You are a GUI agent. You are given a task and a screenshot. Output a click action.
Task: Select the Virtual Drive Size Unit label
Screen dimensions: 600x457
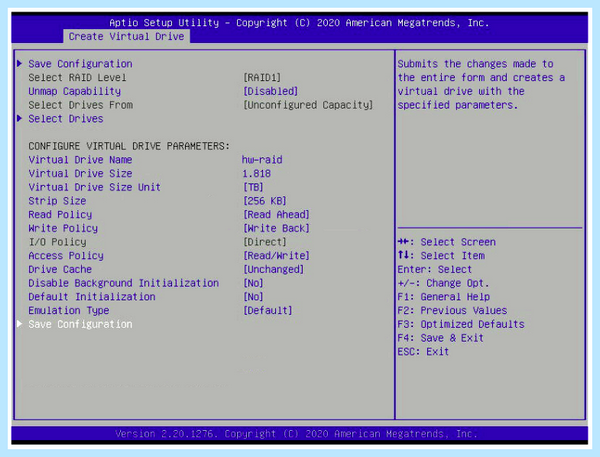(x=95, y=187)
